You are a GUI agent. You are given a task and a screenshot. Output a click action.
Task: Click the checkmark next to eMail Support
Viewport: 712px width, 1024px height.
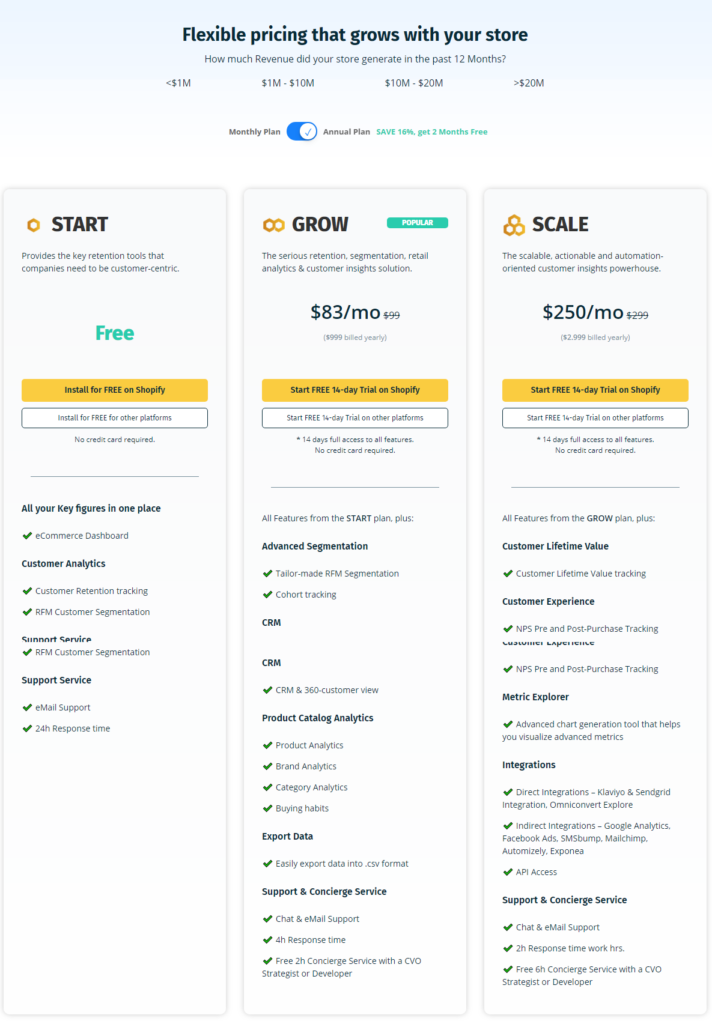pos(27,705)
